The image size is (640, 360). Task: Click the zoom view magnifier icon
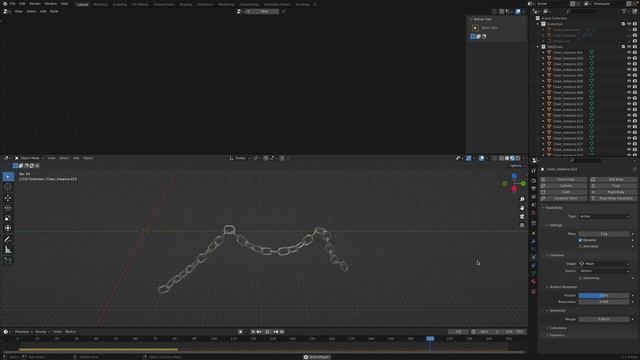[522, 199]
